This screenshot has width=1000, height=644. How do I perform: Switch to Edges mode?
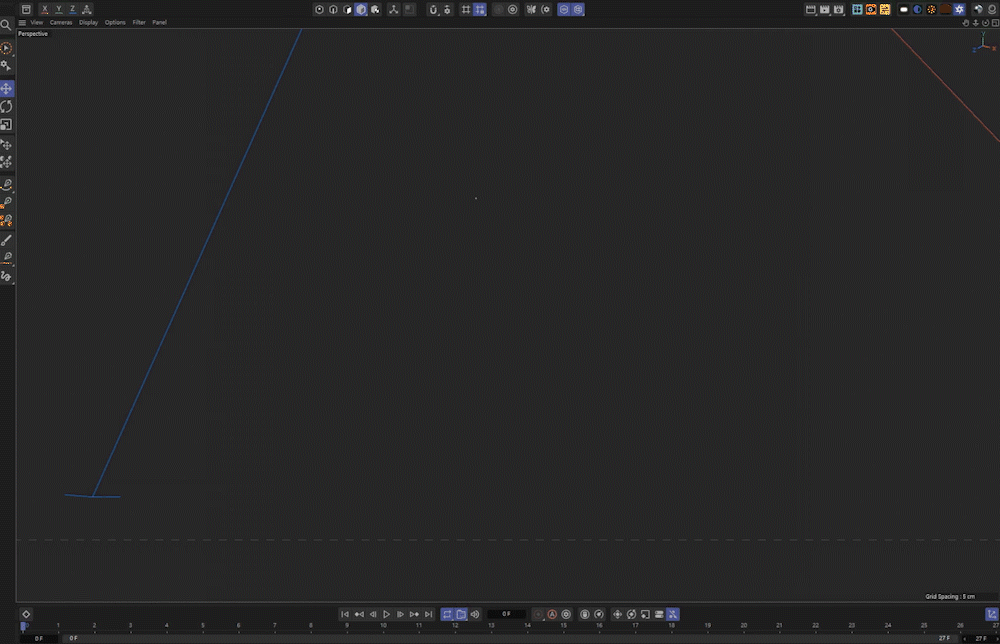[334, 10]
